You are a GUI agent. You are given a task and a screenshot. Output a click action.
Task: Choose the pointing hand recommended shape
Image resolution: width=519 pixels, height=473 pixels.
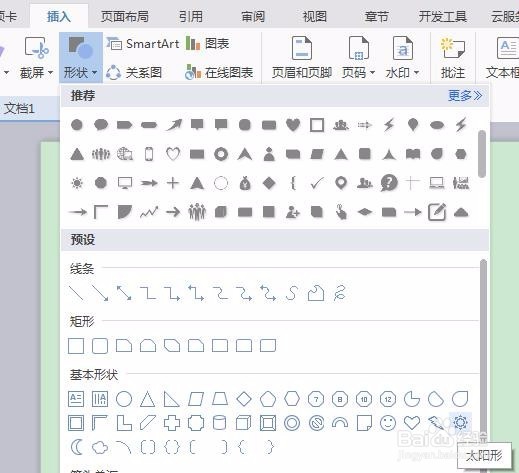tap(341, 212)
